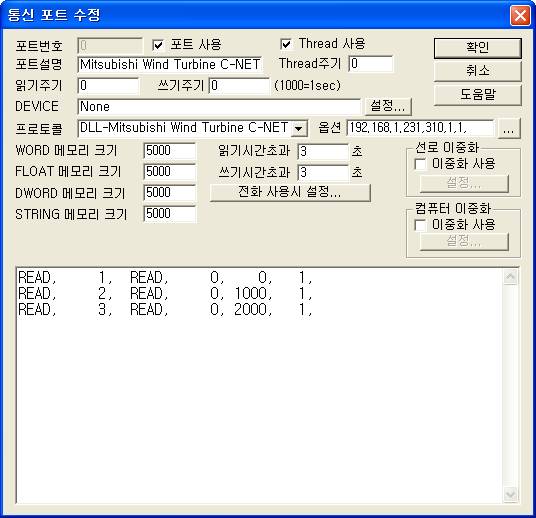Click 전화 사용시 설정... button

(290, 192)
